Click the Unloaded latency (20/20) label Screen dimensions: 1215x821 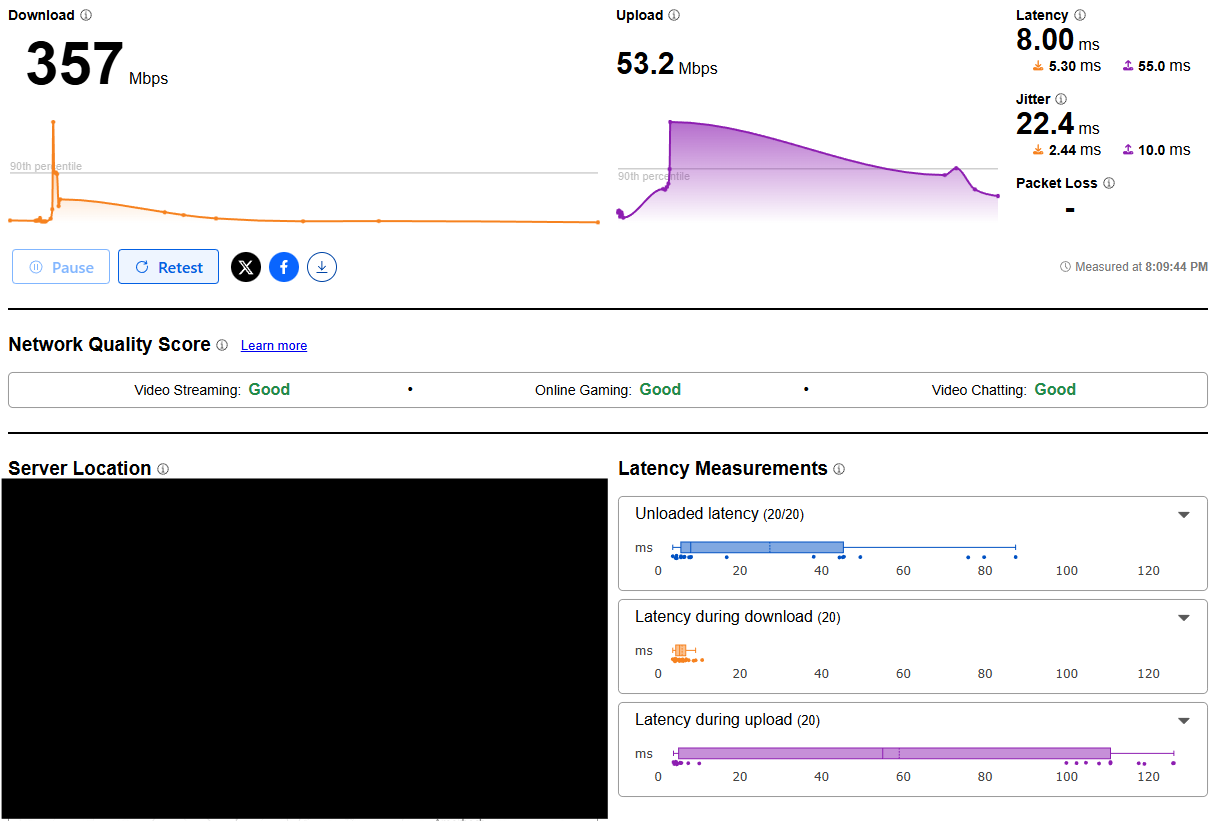click(x=719, y=514)
